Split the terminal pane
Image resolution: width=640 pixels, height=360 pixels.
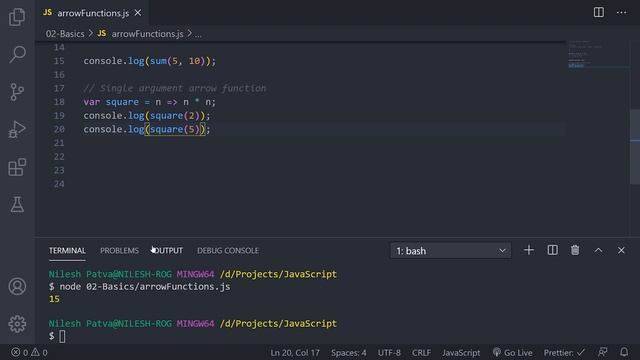552,250
